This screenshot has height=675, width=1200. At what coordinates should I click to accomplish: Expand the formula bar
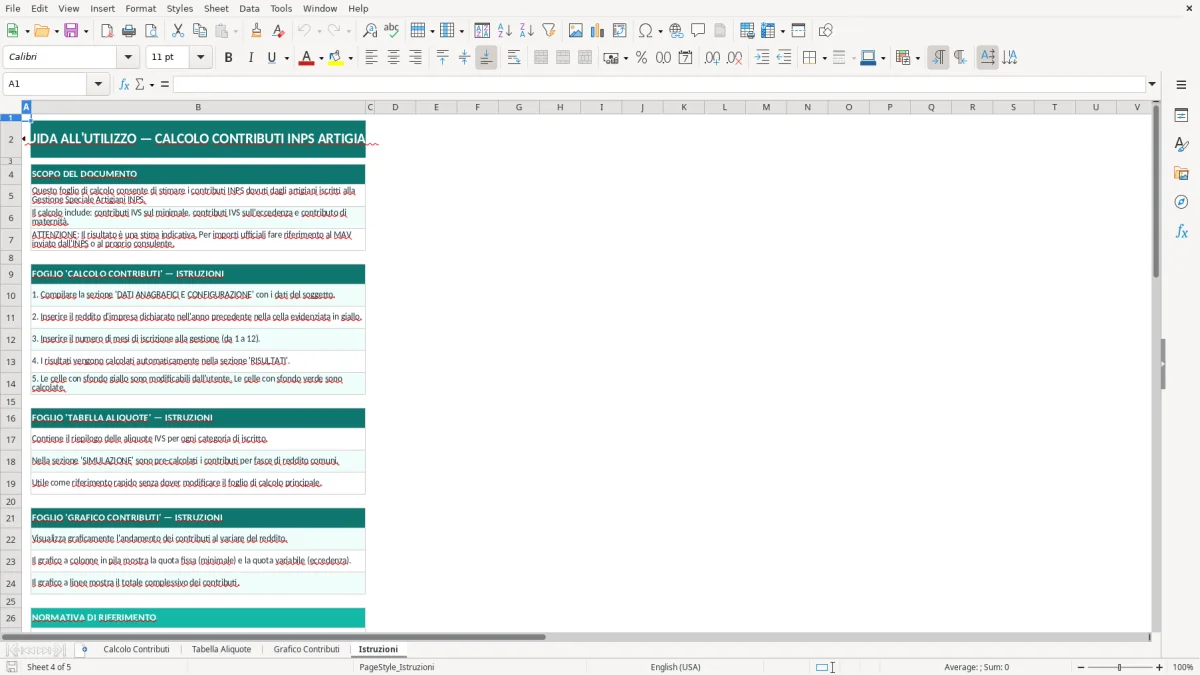coord(1152,84)
